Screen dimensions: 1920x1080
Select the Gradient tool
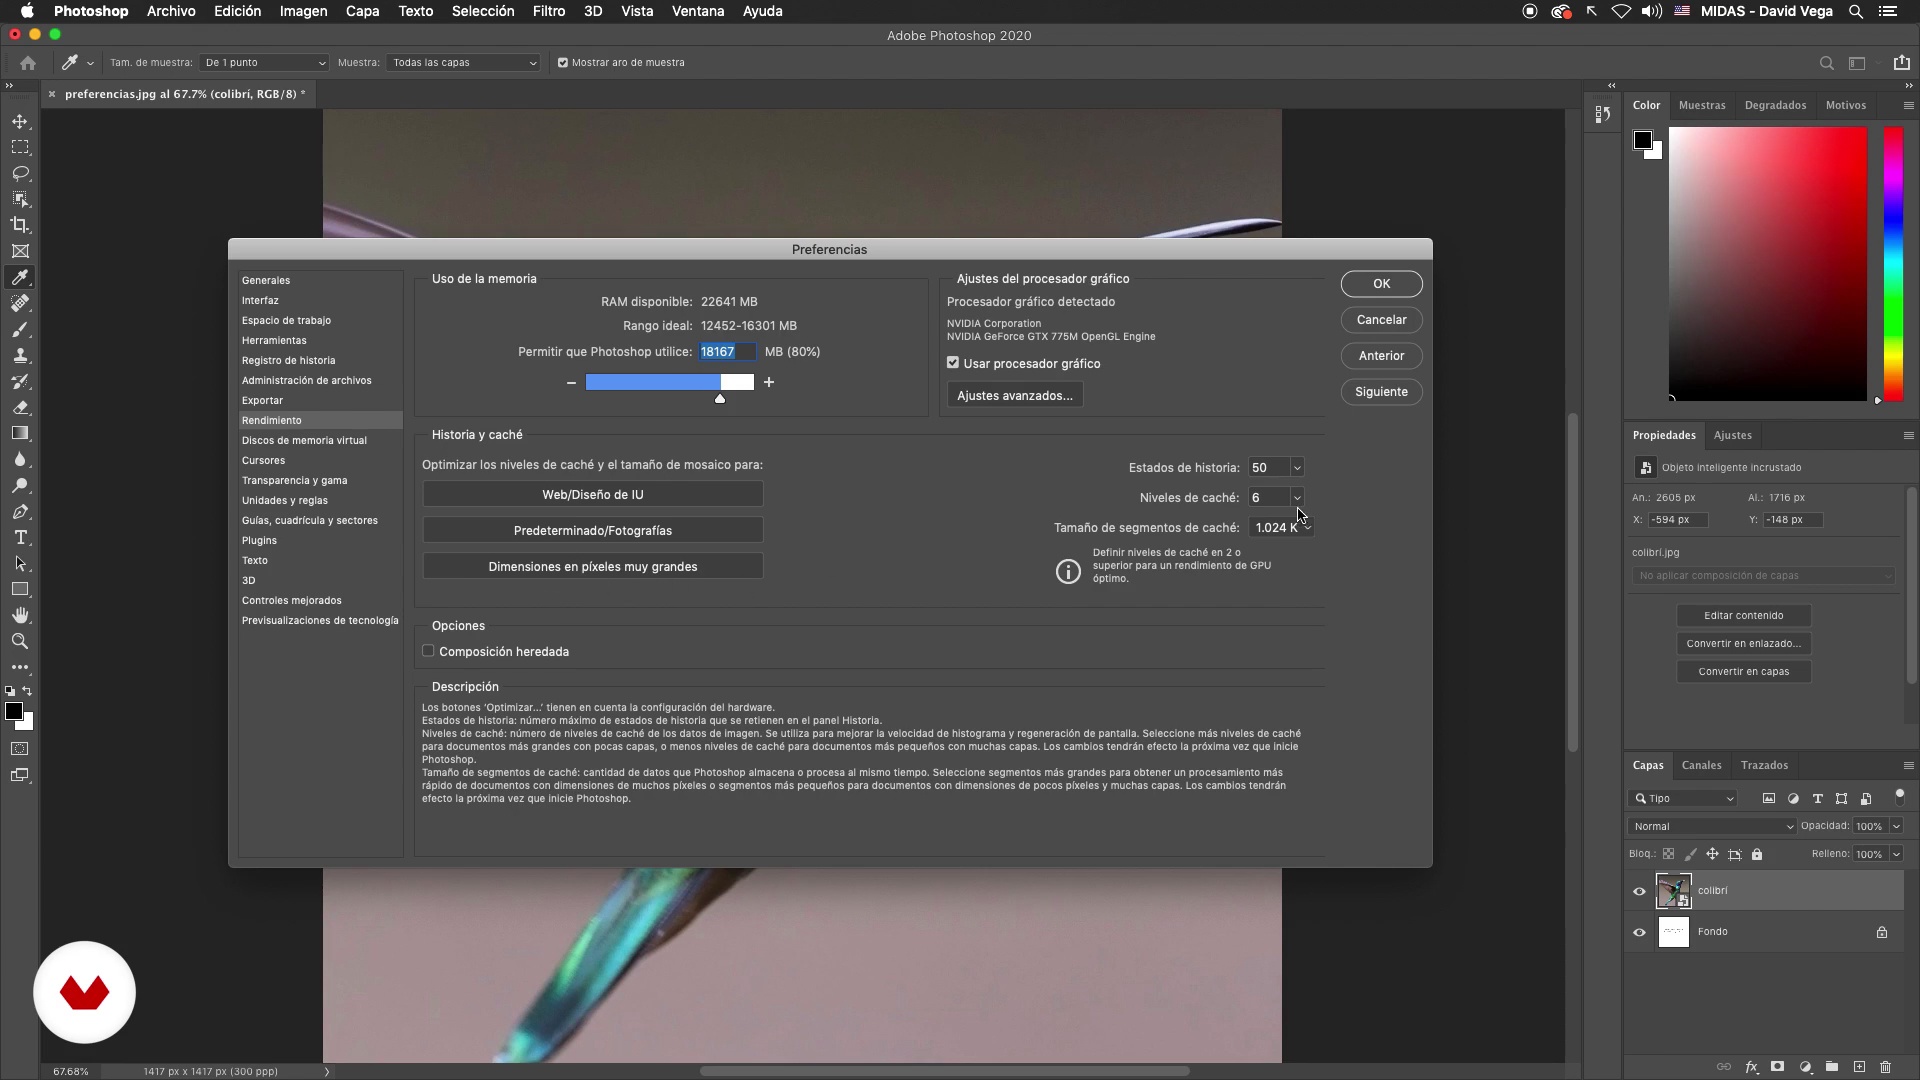point(20,433)
